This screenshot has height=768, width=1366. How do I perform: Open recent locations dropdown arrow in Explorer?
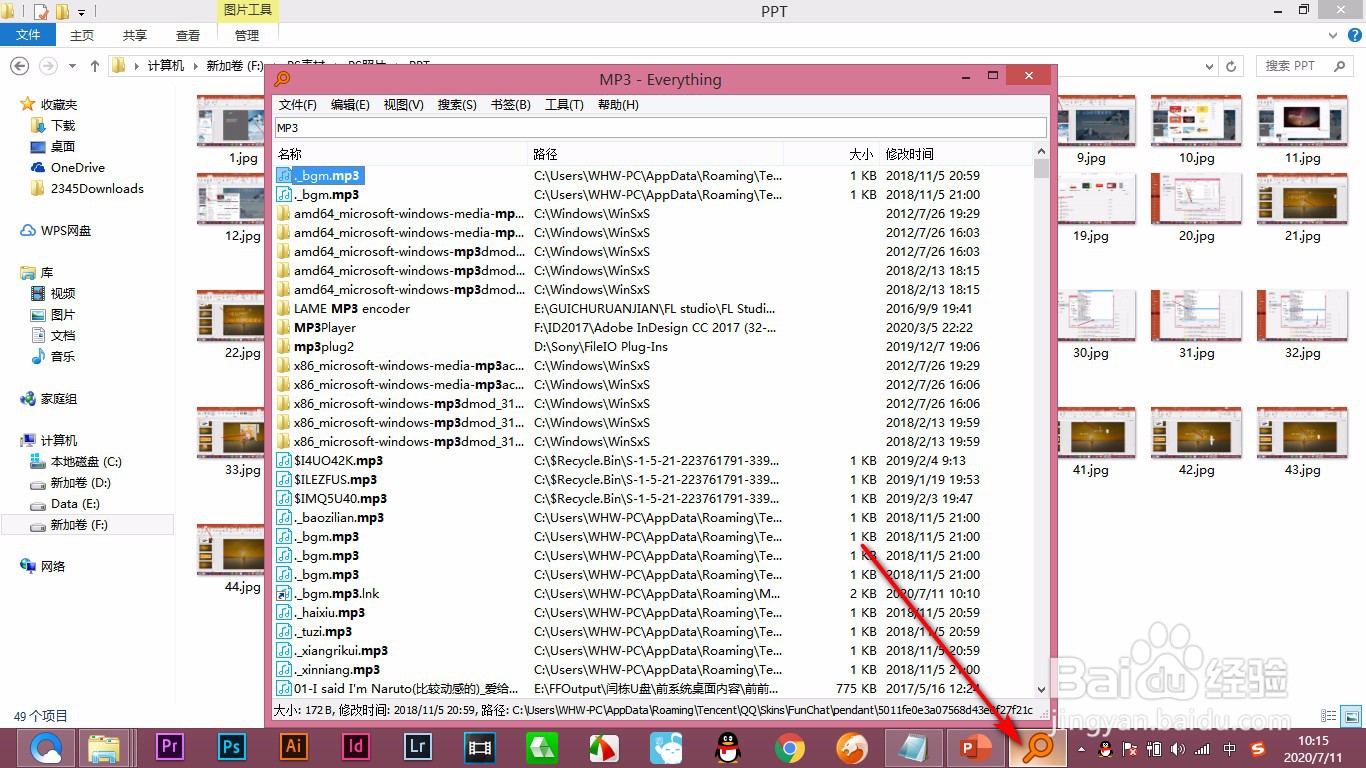pos(73,66)
